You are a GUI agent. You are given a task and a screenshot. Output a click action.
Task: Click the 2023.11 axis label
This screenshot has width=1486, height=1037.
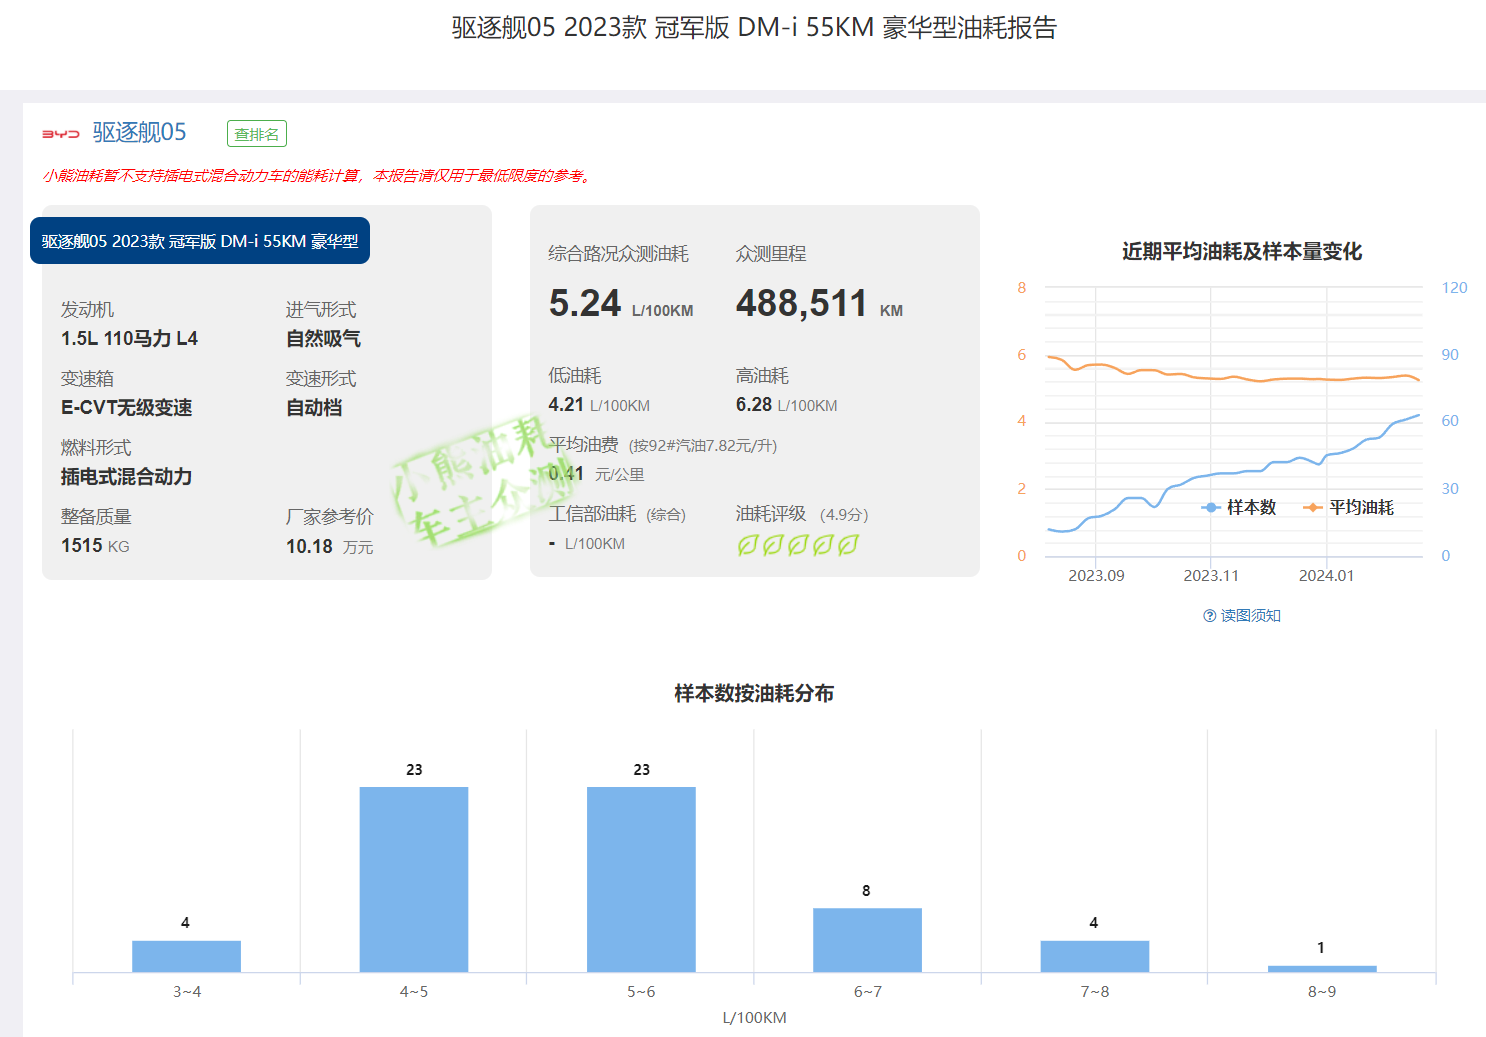pyautogui.click(x=1211, y=576)
